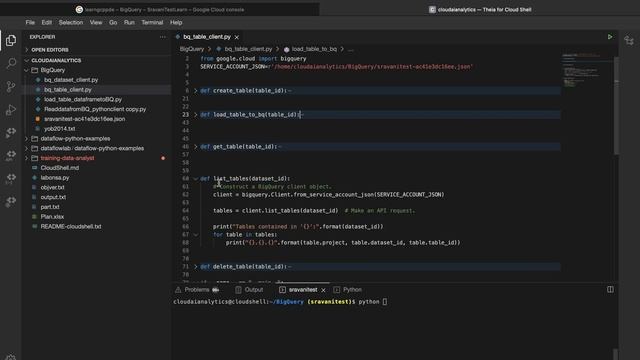Open part.txt file
This screenshot has width=640, height=360.
tap(50, 207)
